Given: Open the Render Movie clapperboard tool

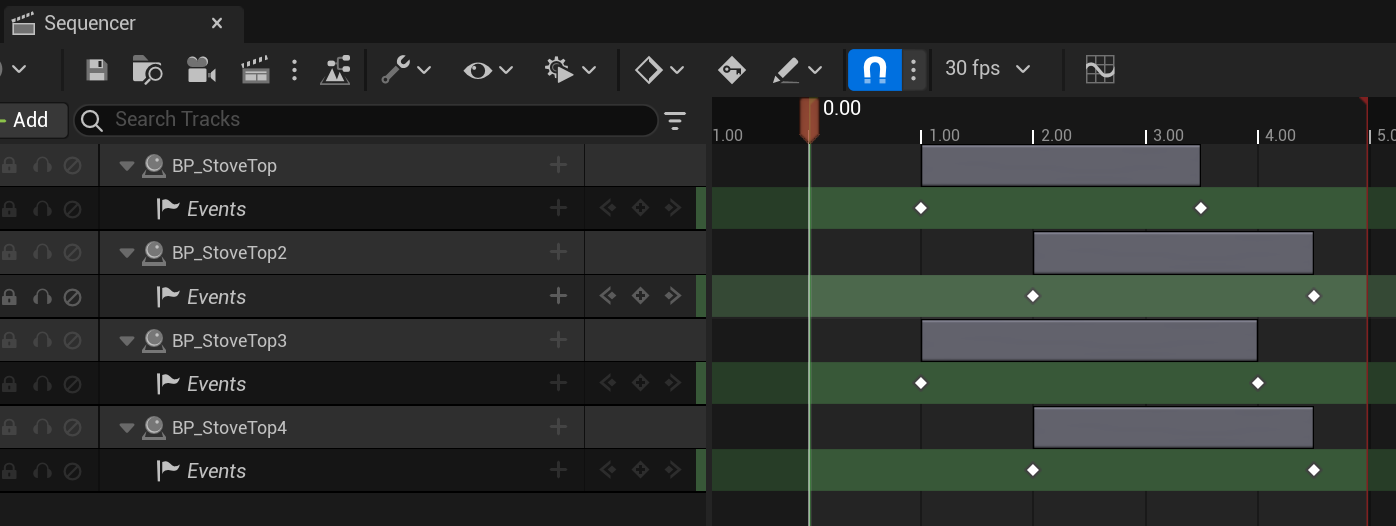Looking at the screenshot, I should click(x=256, y=70).
